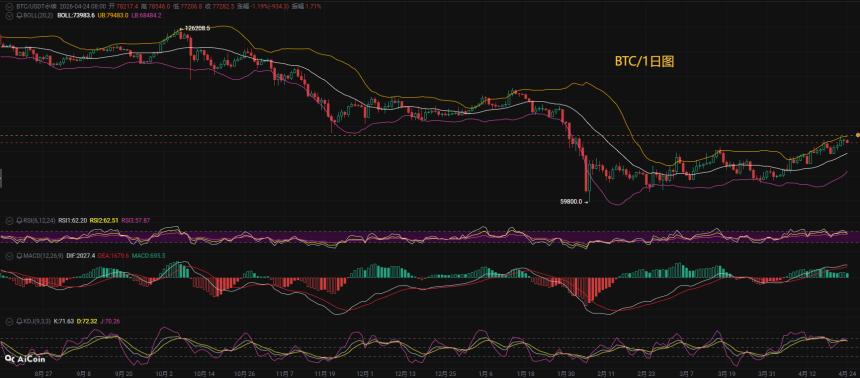Set alert using KDJ bell icon
This screenshot has width=860, height=378.
(x=19, y=320)
